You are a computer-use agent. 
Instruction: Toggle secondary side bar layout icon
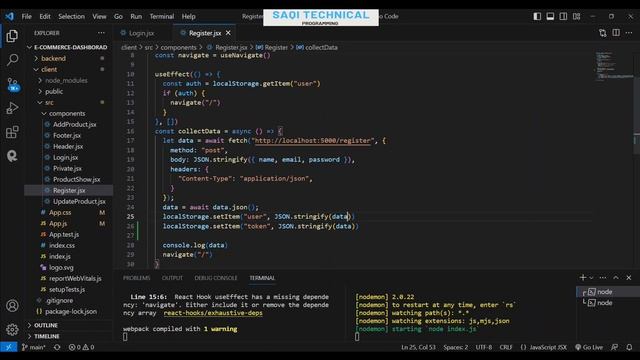pos(563,16)
